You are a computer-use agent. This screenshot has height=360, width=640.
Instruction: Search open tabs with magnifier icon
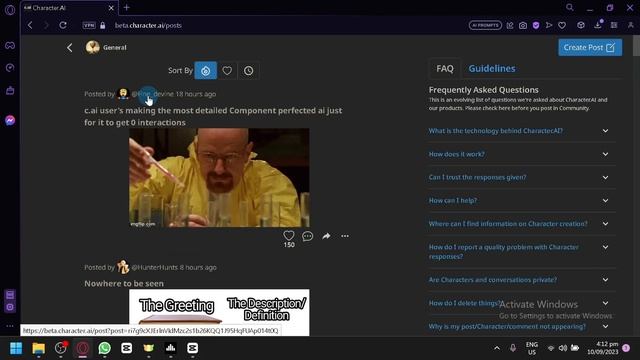coord(570,7)
